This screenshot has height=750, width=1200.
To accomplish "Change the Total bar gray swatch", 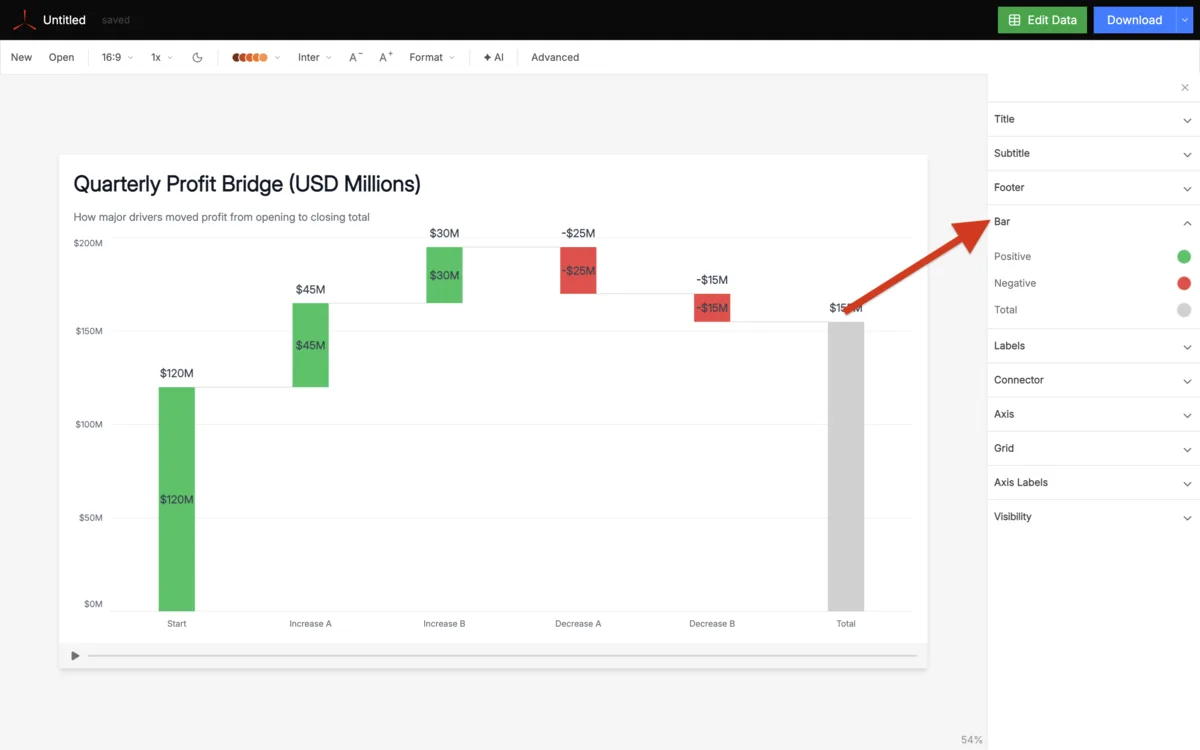I will tap(1184, 310).
